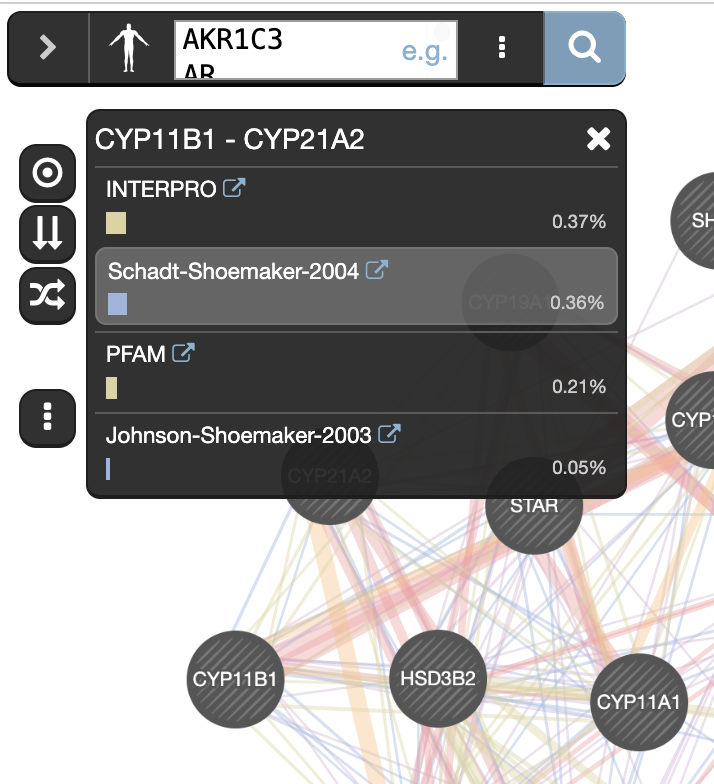Close the CYP11B1 - CYP21A2 popup
The height and width of the screenshot is (784, 714).
(x=598, y=139)
